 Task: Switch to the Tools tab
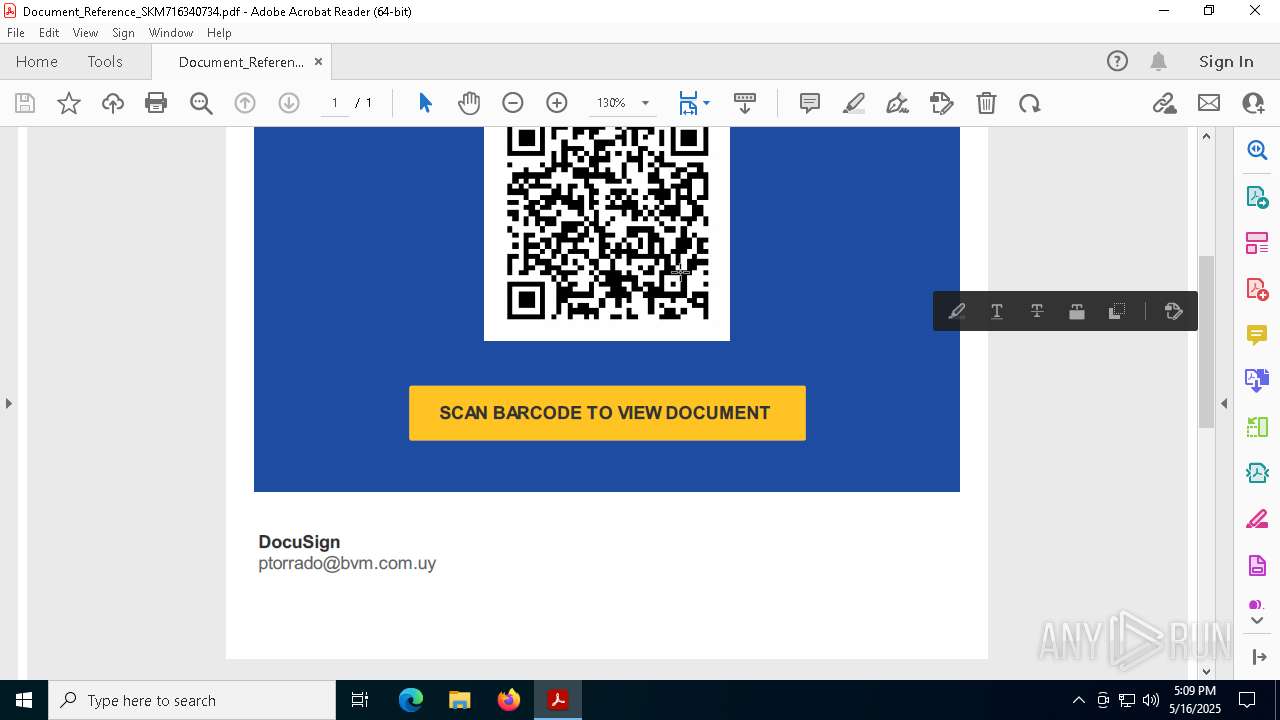click(x=105, y=61)
